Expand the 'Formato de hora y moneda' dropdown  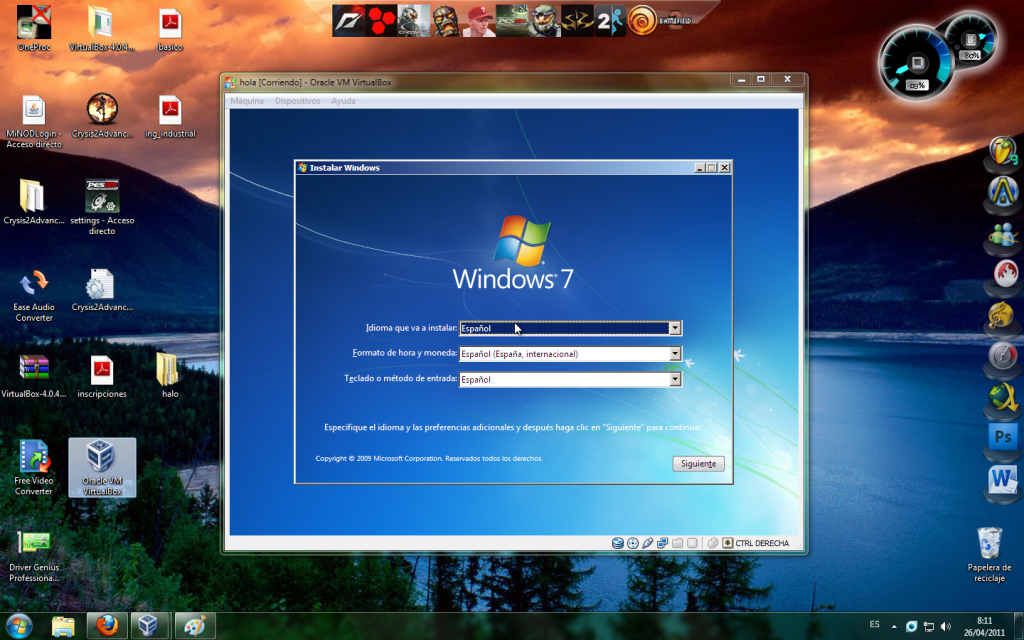(x=675, y=353)
